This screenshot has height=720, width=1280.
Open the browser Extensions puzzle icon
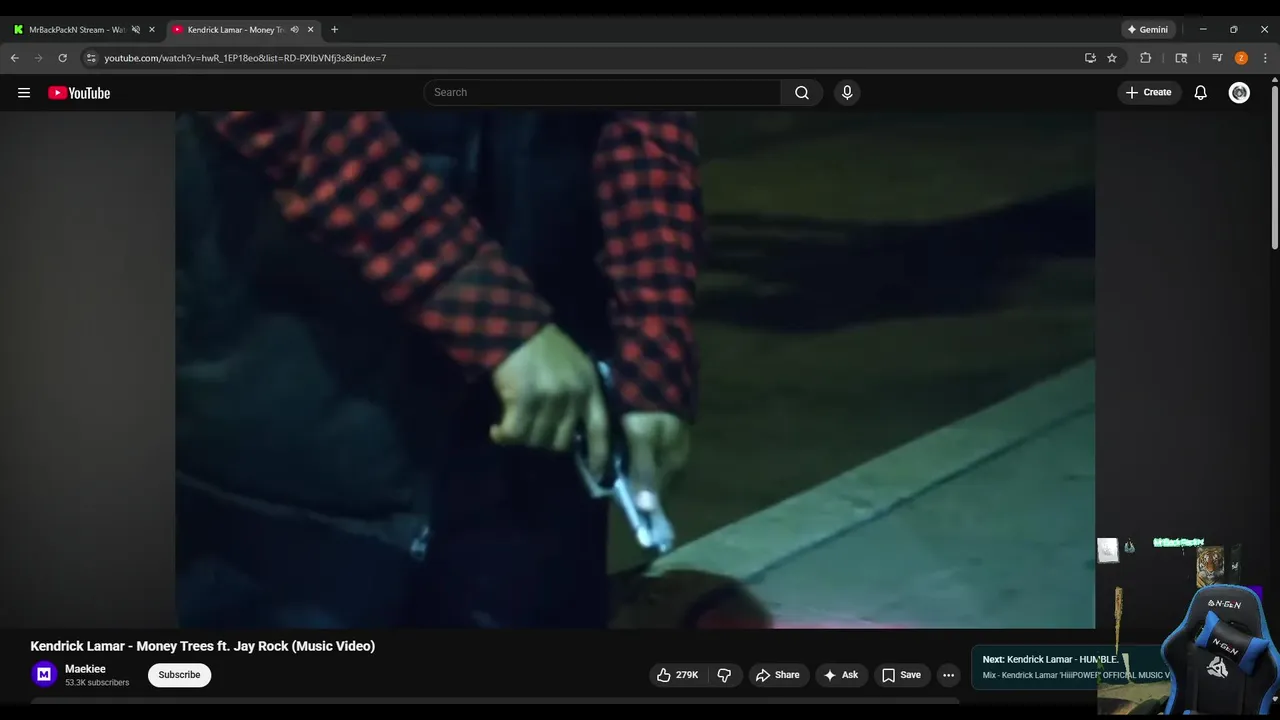tap(1146, 58)
